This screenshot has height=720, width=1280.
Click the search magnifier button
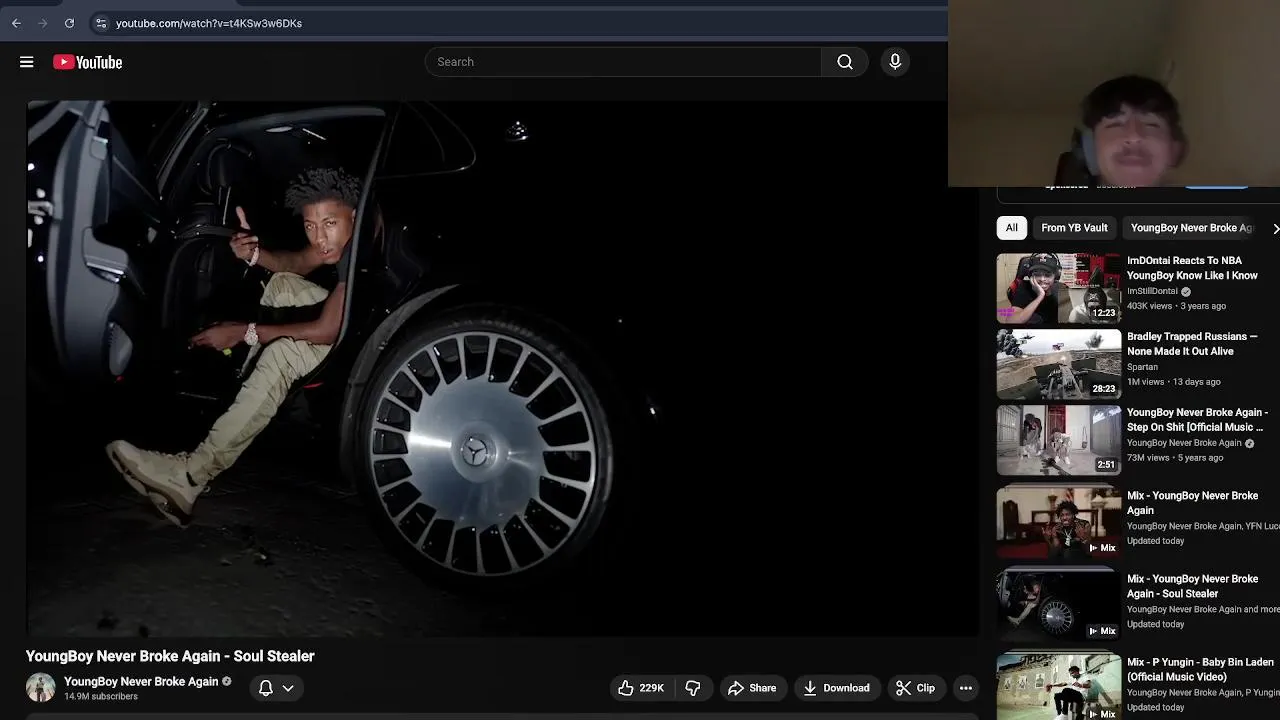845,62
